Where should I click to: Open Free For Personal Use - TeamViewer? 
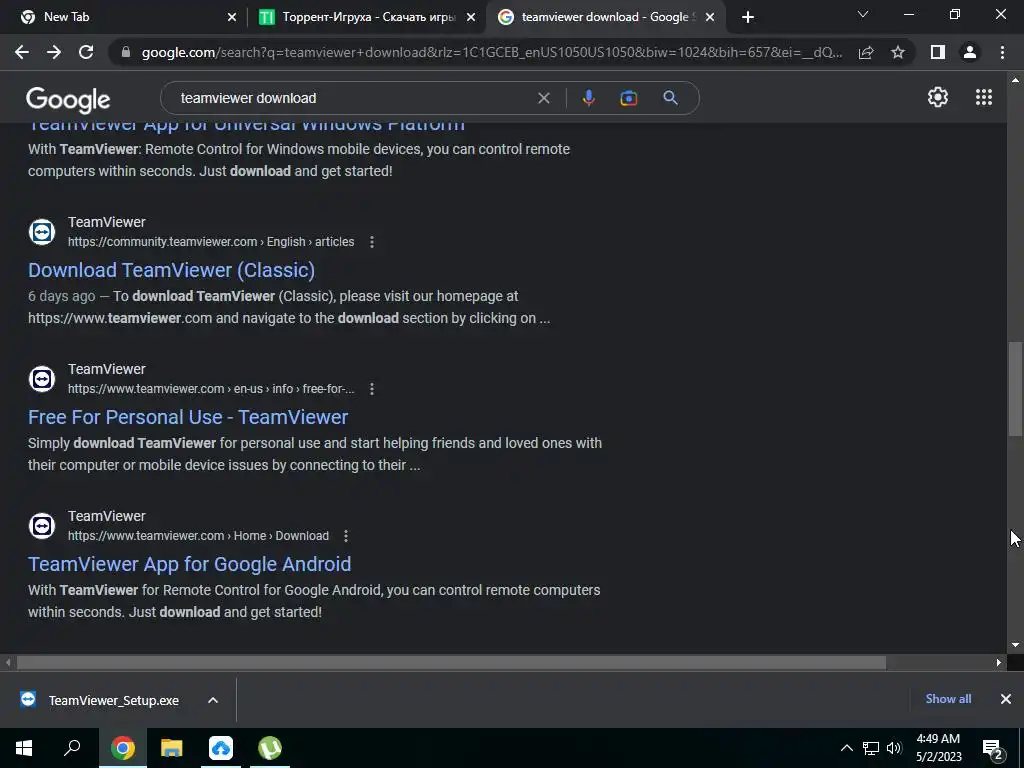(x=188, y=417)
